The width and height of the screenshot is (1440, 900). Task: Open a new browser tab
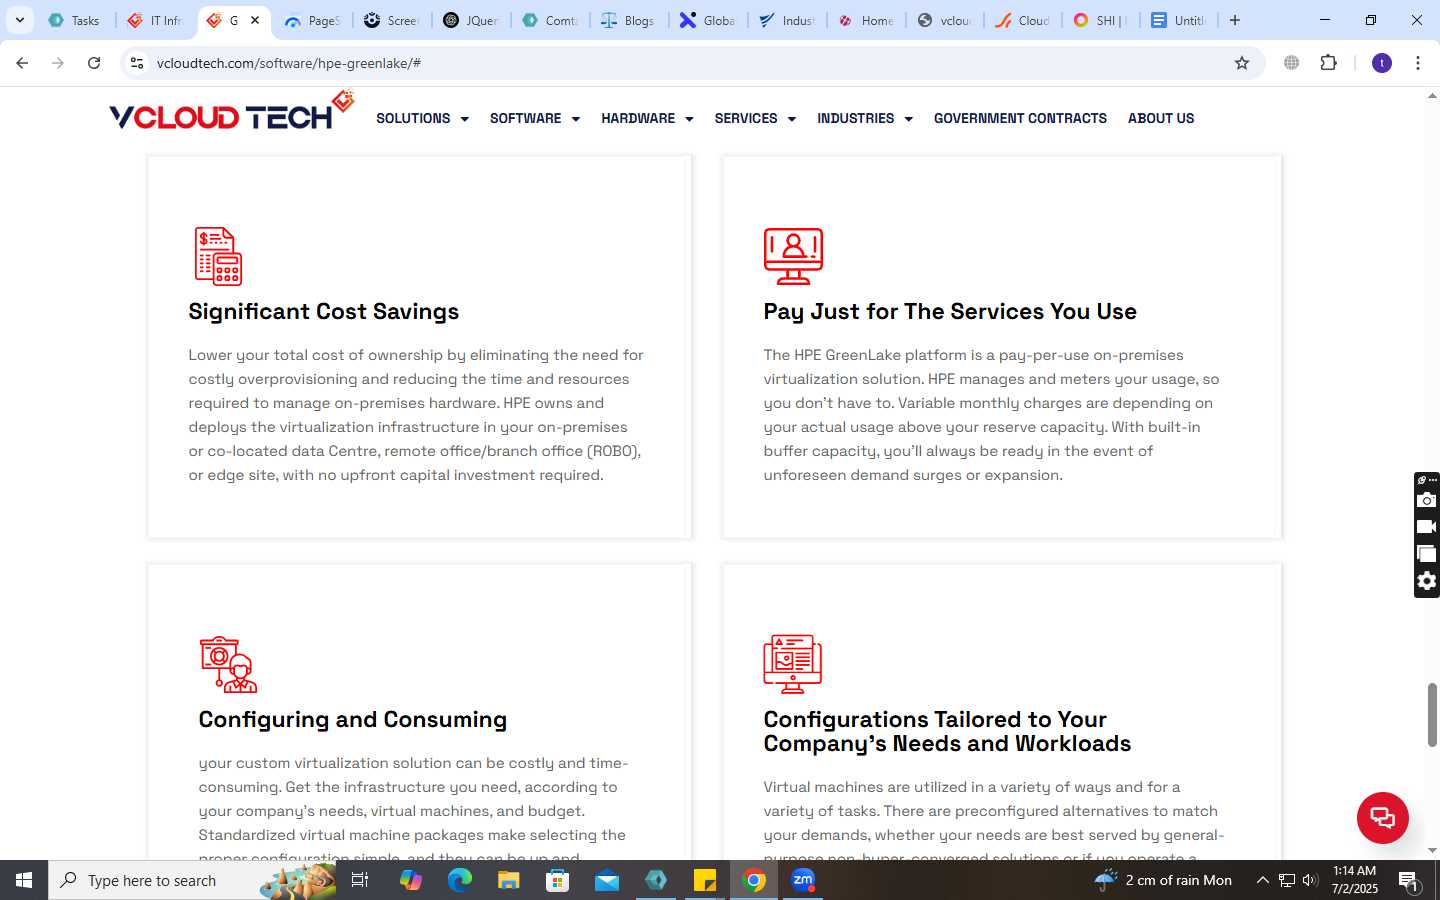pyautogui.click(x=1235, y=20)
